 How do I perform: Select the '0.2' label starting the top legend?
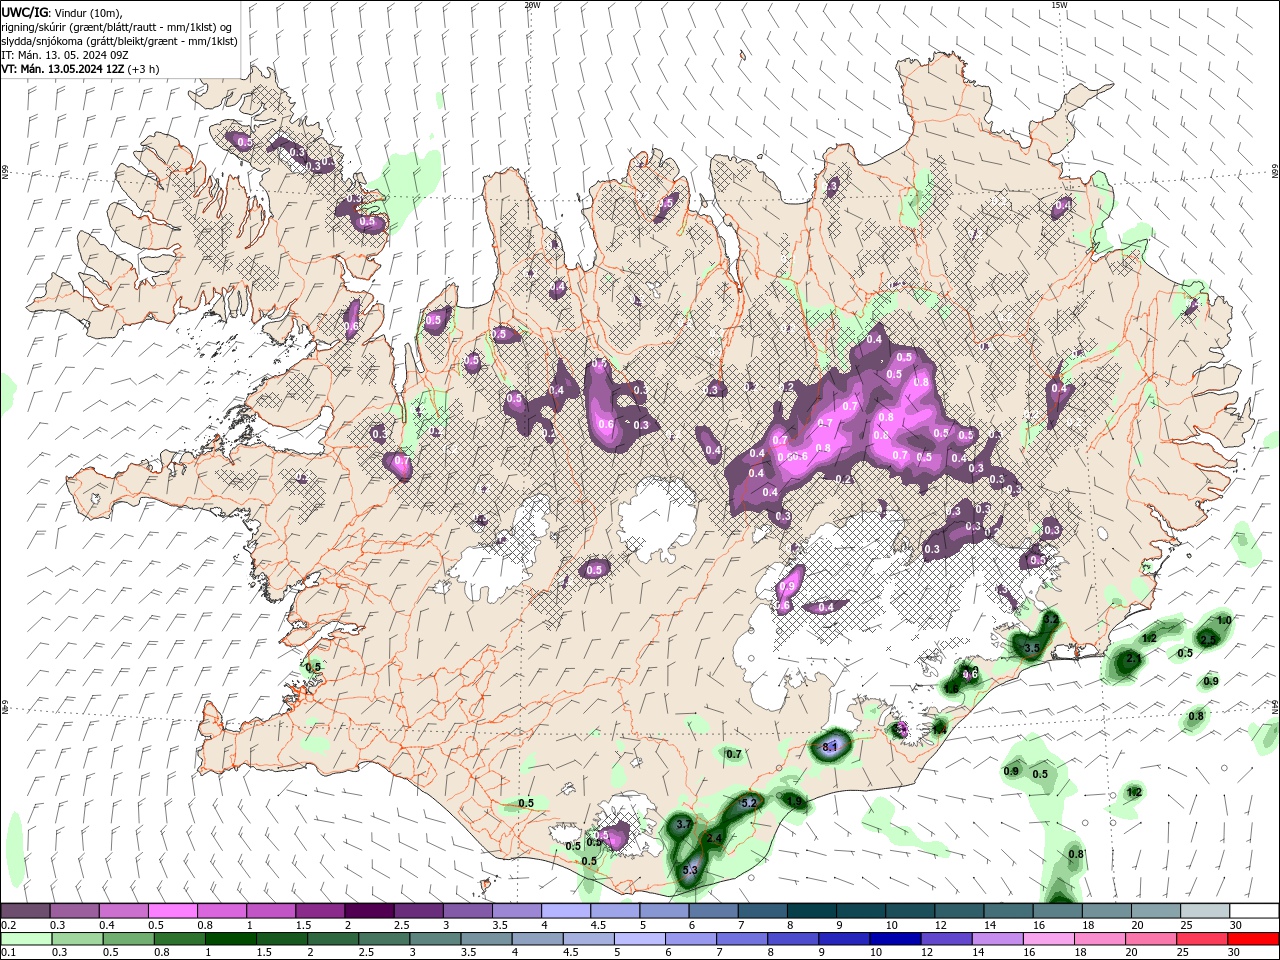tap(8, 925)
